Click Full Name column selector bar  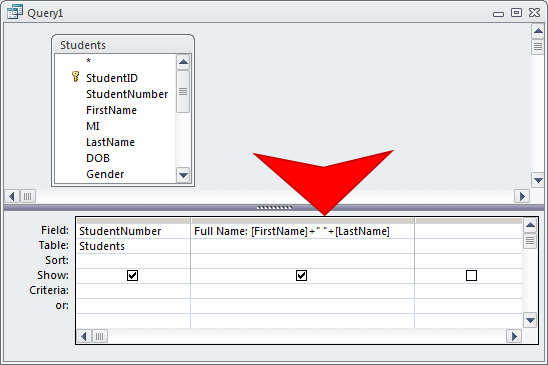(x=302, y=221)
